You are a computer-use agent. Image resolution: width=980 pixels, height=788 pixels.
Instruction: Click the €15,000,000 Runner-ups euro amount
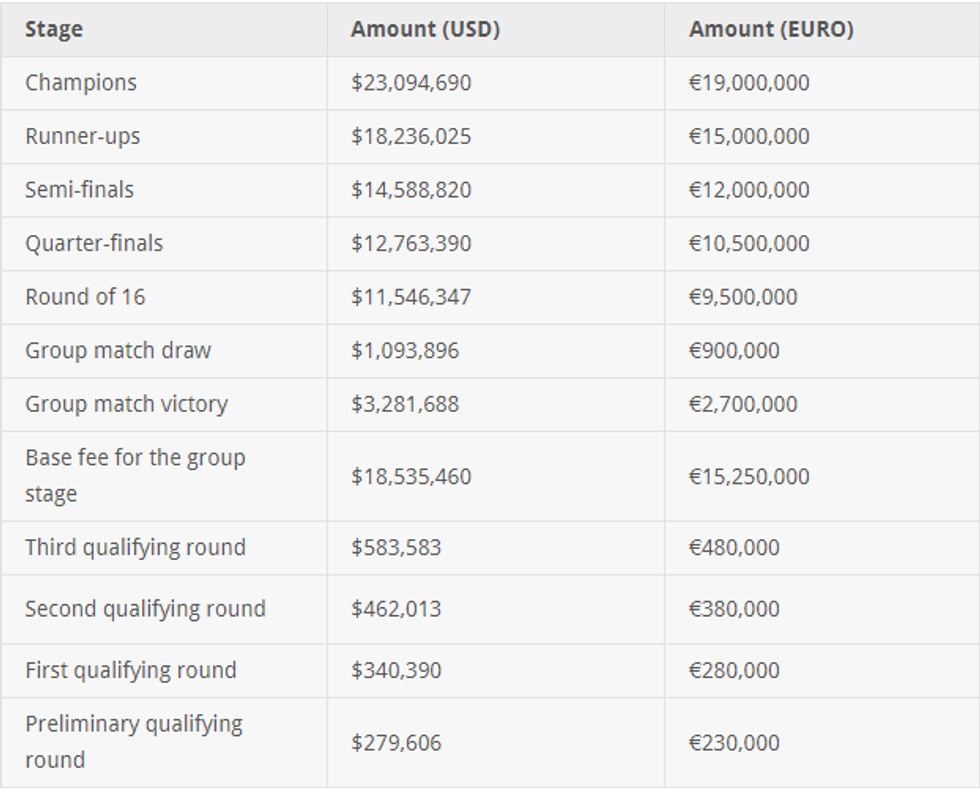749,137
